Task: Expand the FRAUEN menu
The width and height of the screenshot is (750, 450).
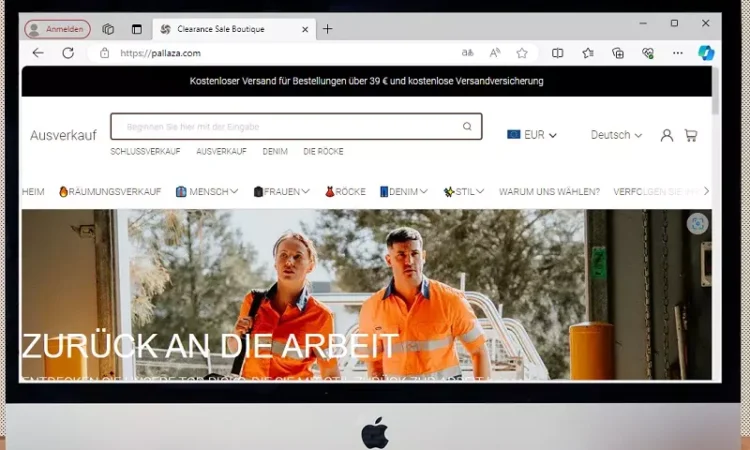Action: tap(281, 192)
